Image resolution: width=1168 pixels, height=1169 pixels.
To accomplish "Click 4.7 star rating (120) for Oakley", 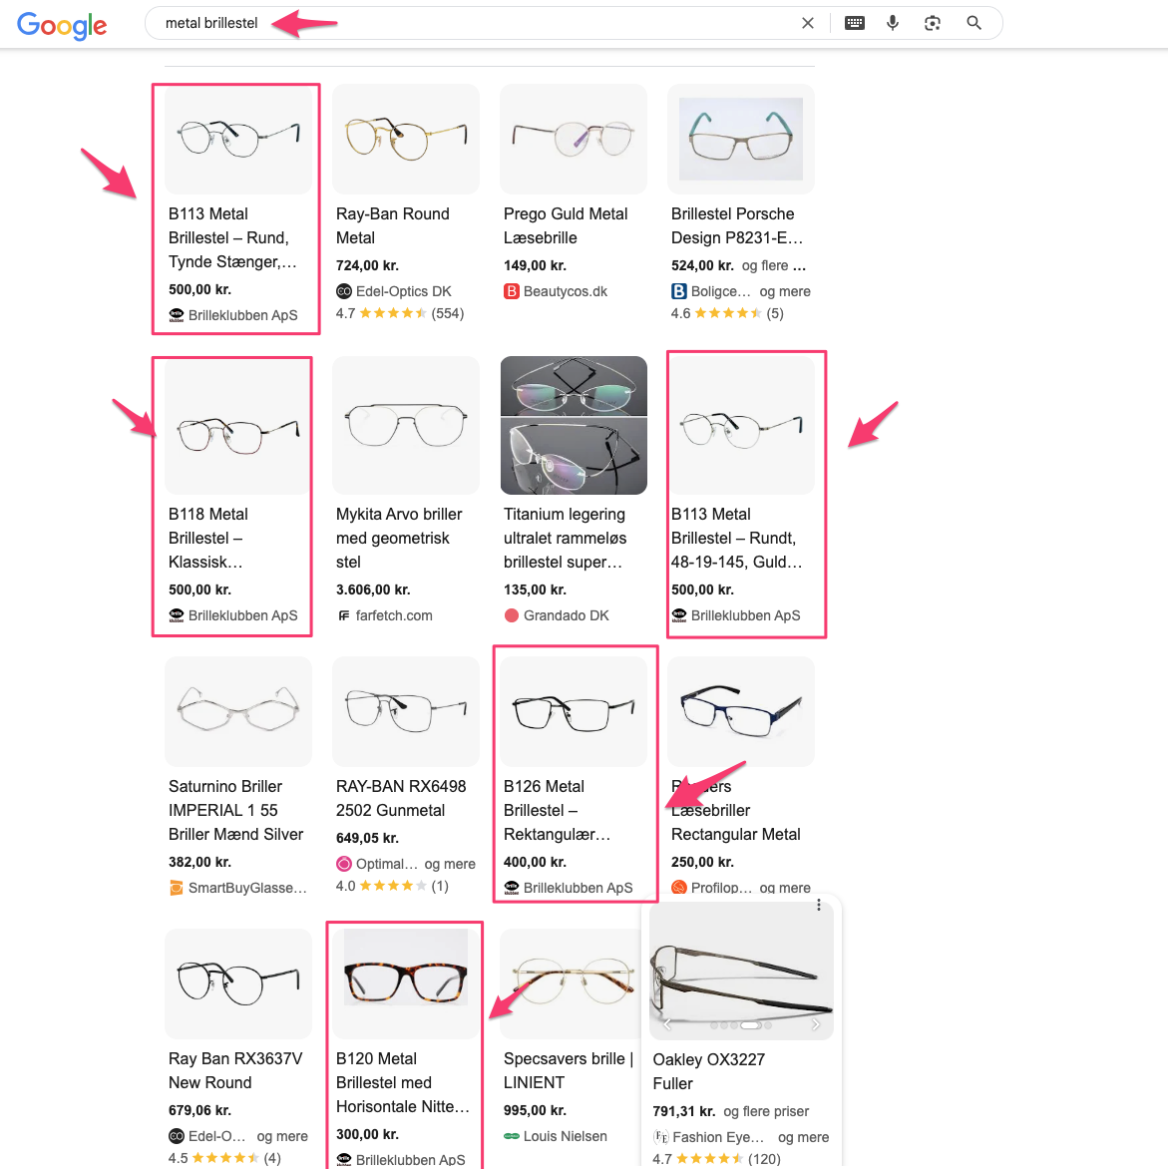I will point(716,1159).
